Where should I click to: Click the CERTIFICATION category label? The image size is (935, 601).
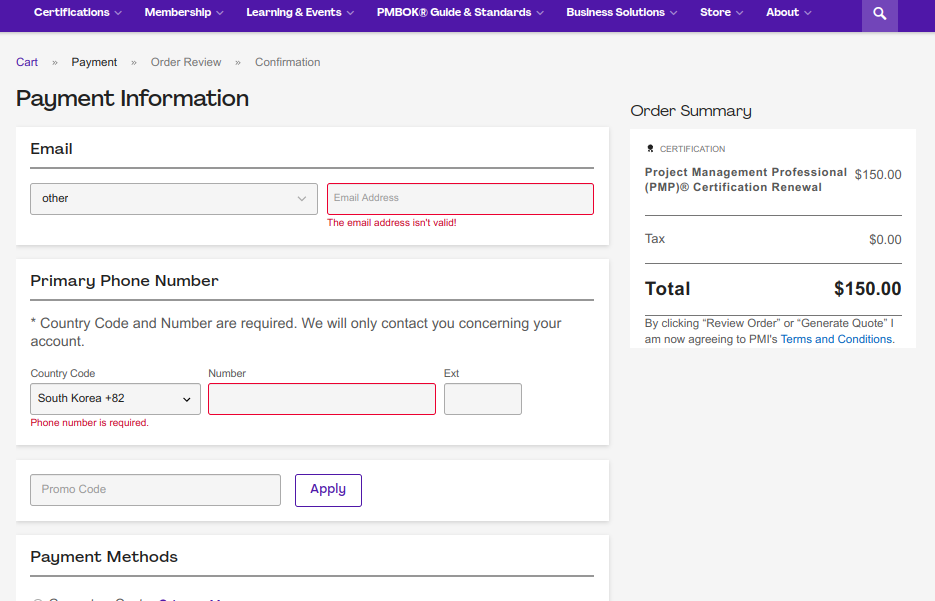(x=692, y=149)
